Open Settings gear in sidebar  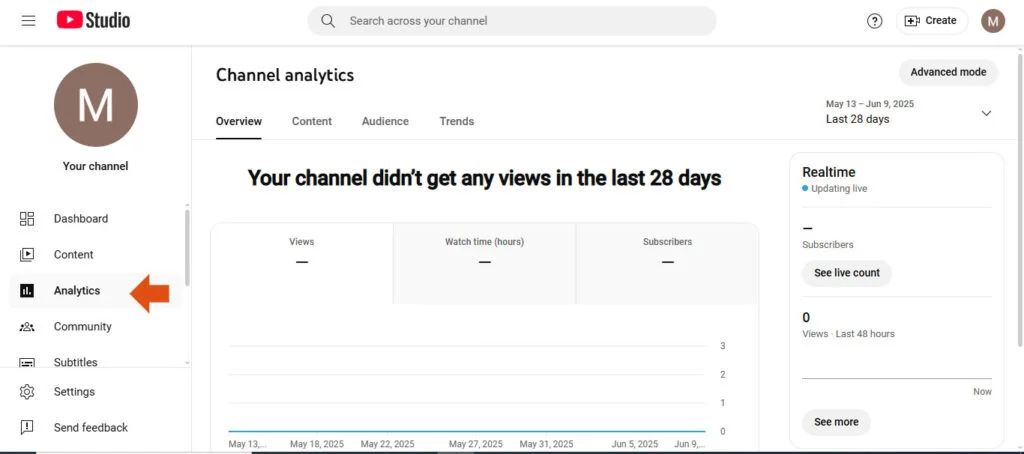27,392
